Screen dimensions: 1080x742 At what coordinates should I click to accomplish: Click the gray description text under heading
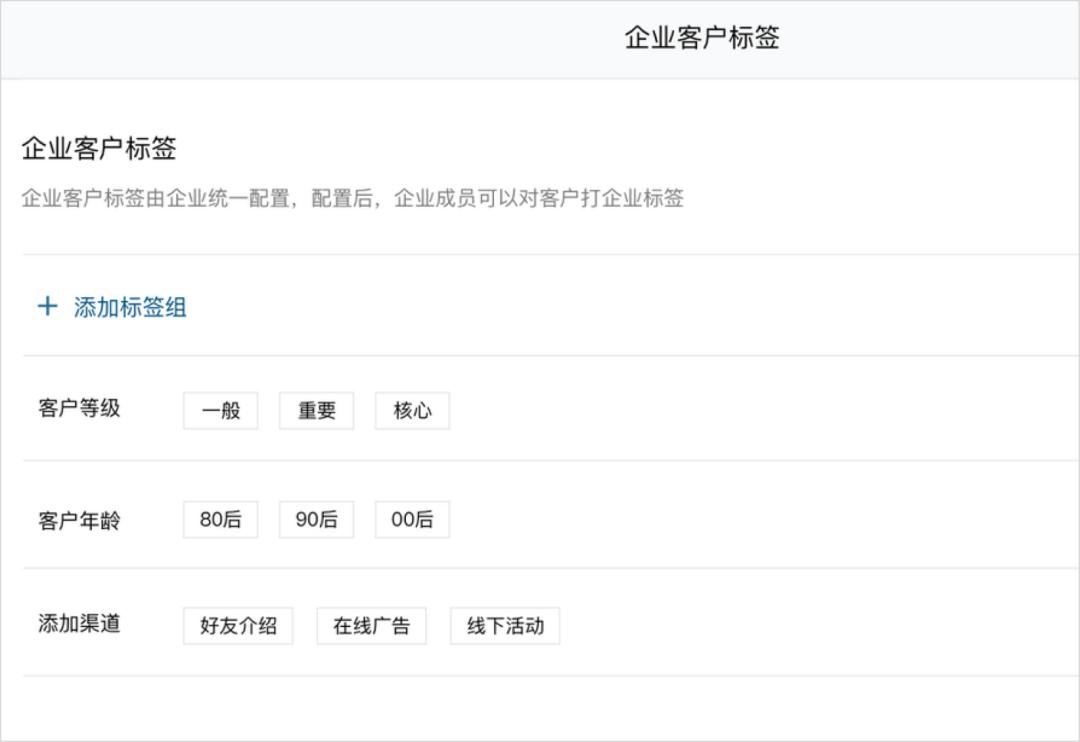pos(352,198)
